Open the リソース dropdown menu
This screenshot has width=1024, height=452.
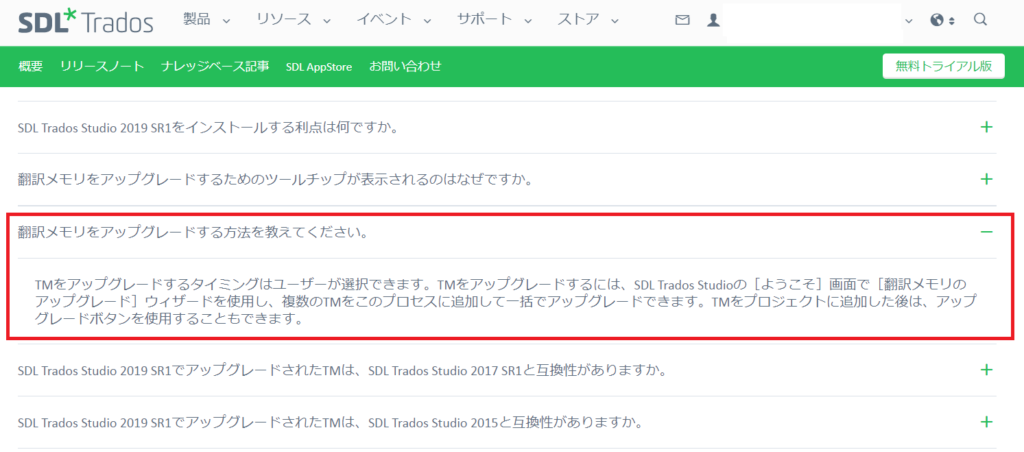293,20
